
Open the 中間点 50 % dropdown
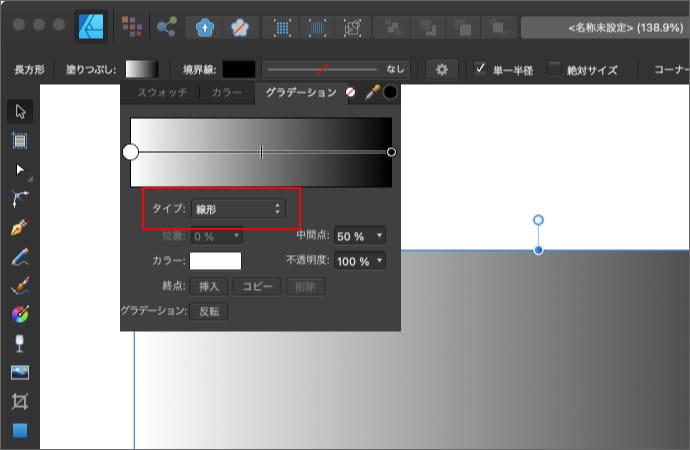point(359,236)
